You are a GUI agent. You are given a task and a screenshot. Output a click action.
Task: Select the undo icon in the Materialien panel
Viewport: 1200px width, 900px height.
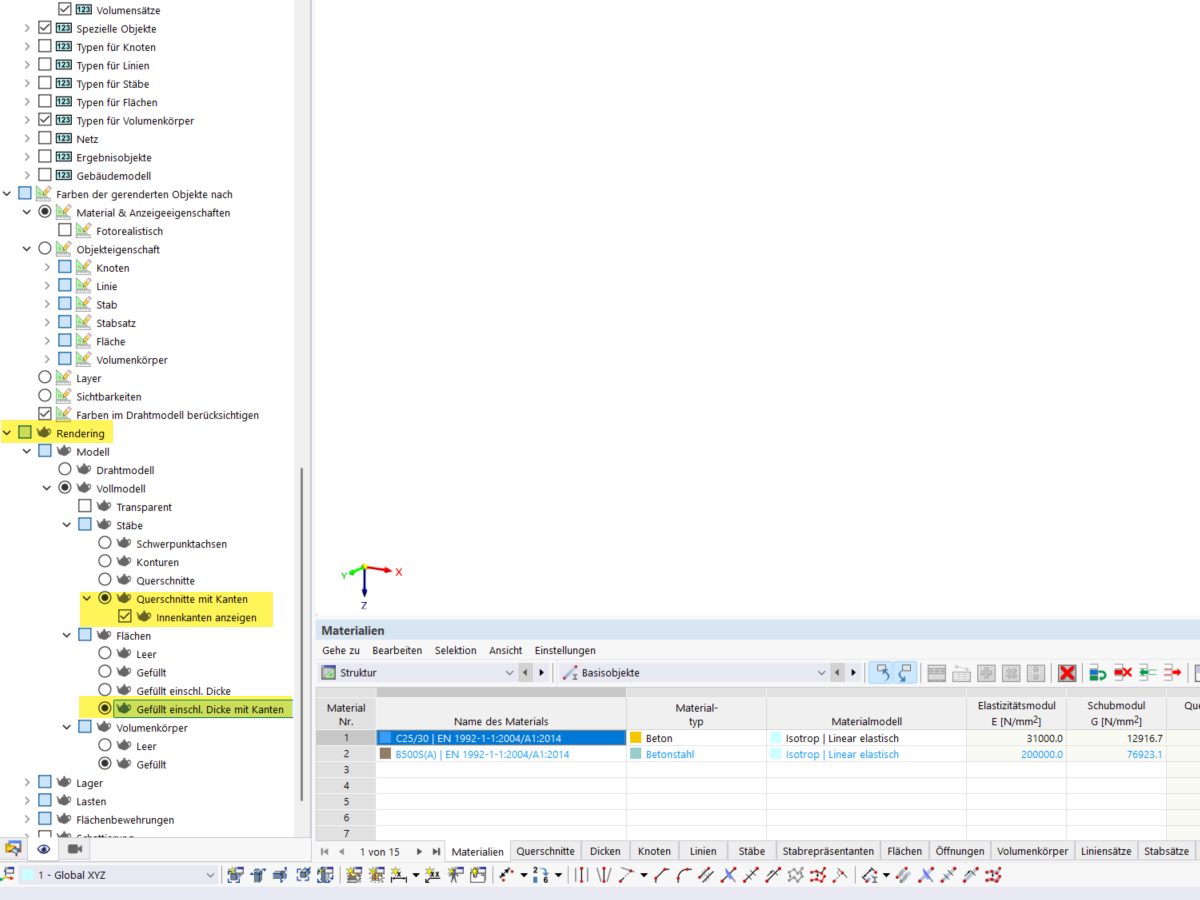tap(880, 672)
